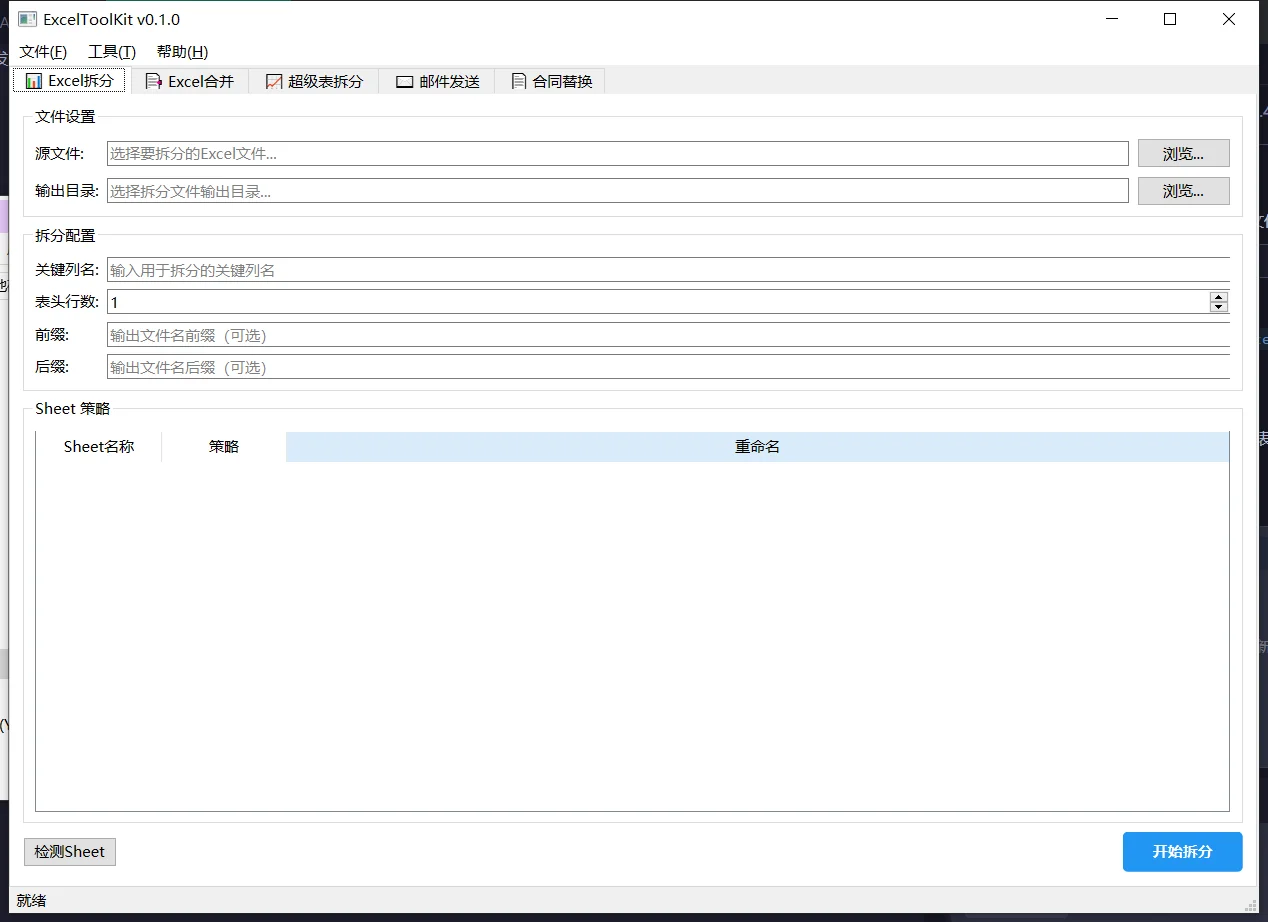
Task: Open the 工具(T) menu
Action: (112, 52)
